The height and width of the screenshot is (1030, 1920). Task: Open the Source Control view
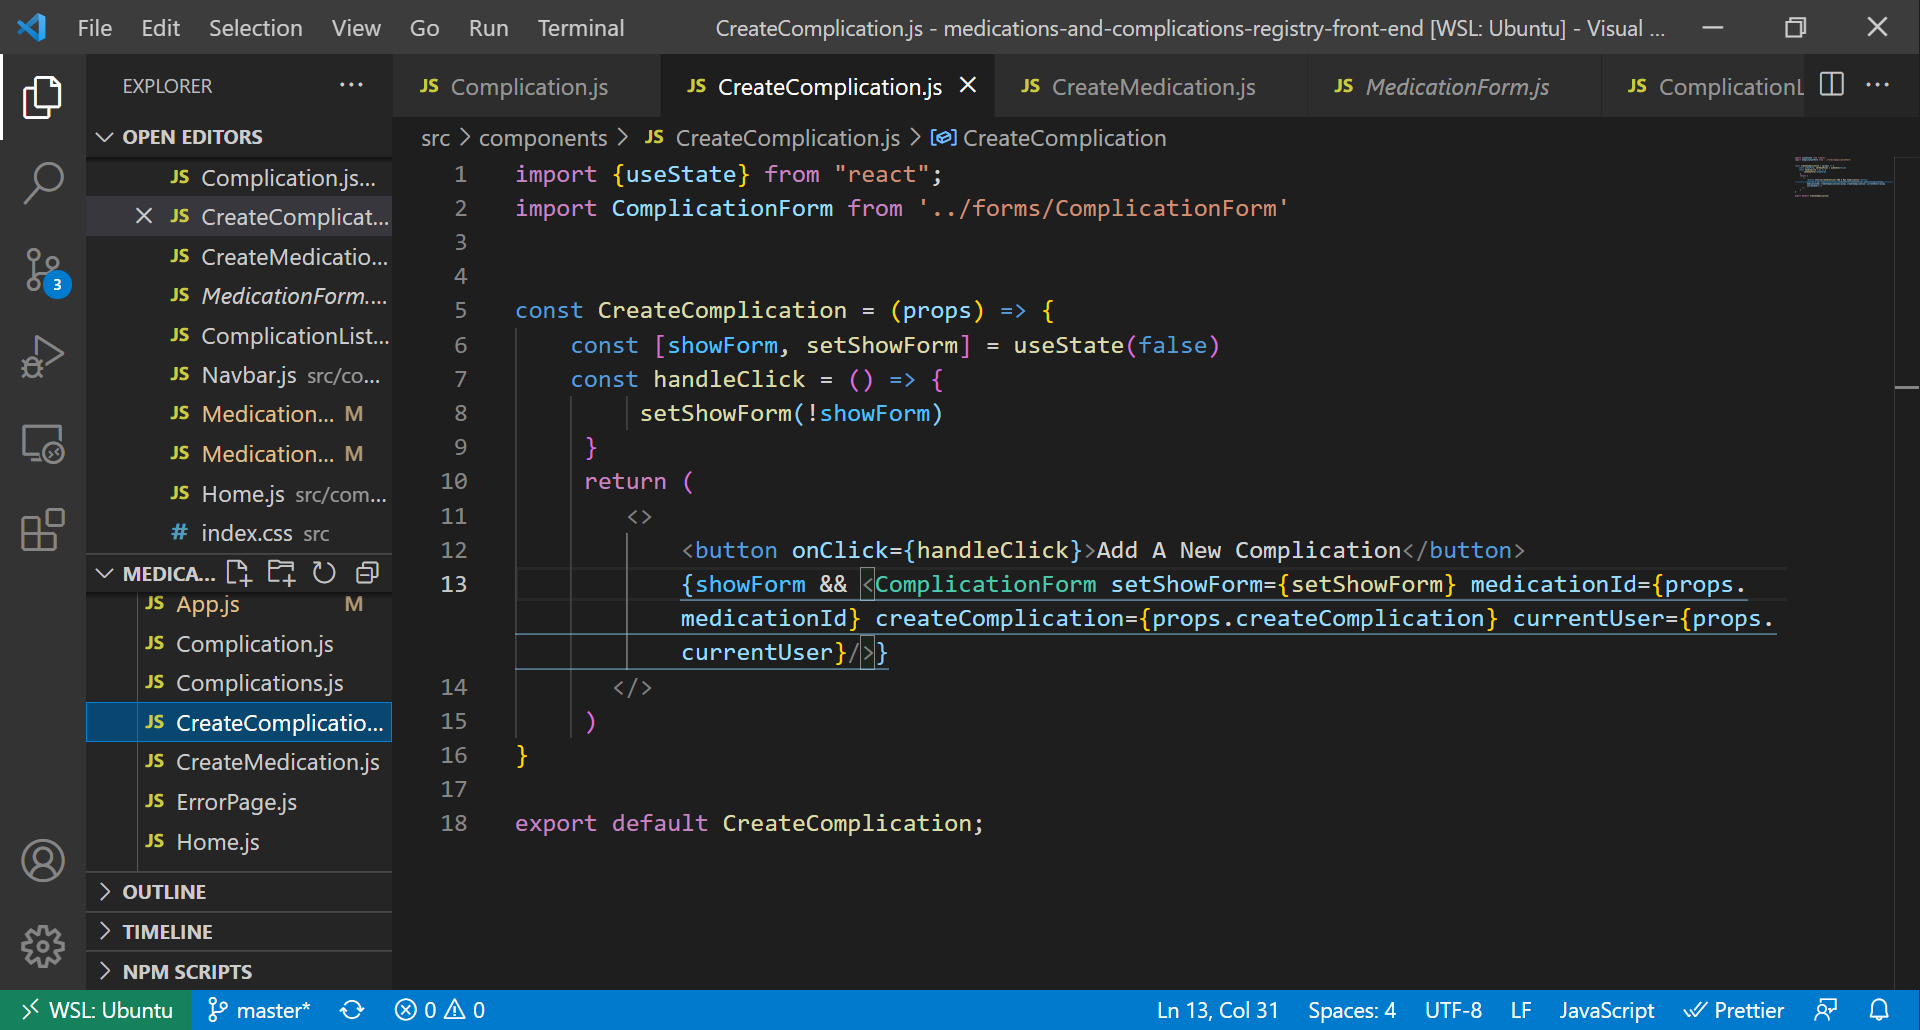pos(42,270)
